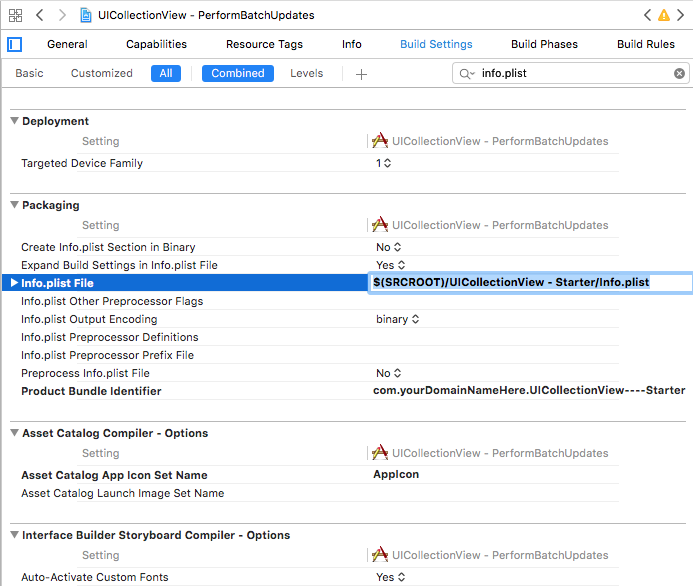Click the Info.plist File path text field
Viewport: 693px width, 586px height.
530,282
